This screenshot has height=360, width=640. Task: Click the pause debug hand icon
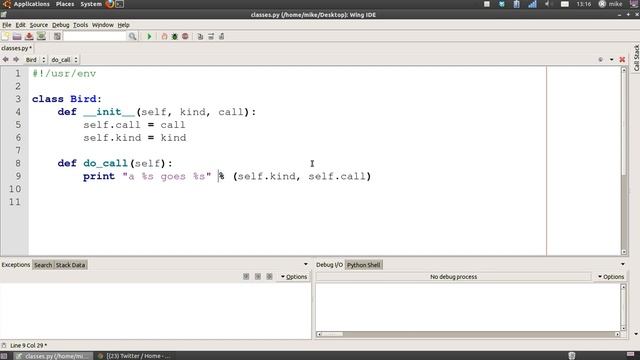pyautogui.click(x=164, y=36)
